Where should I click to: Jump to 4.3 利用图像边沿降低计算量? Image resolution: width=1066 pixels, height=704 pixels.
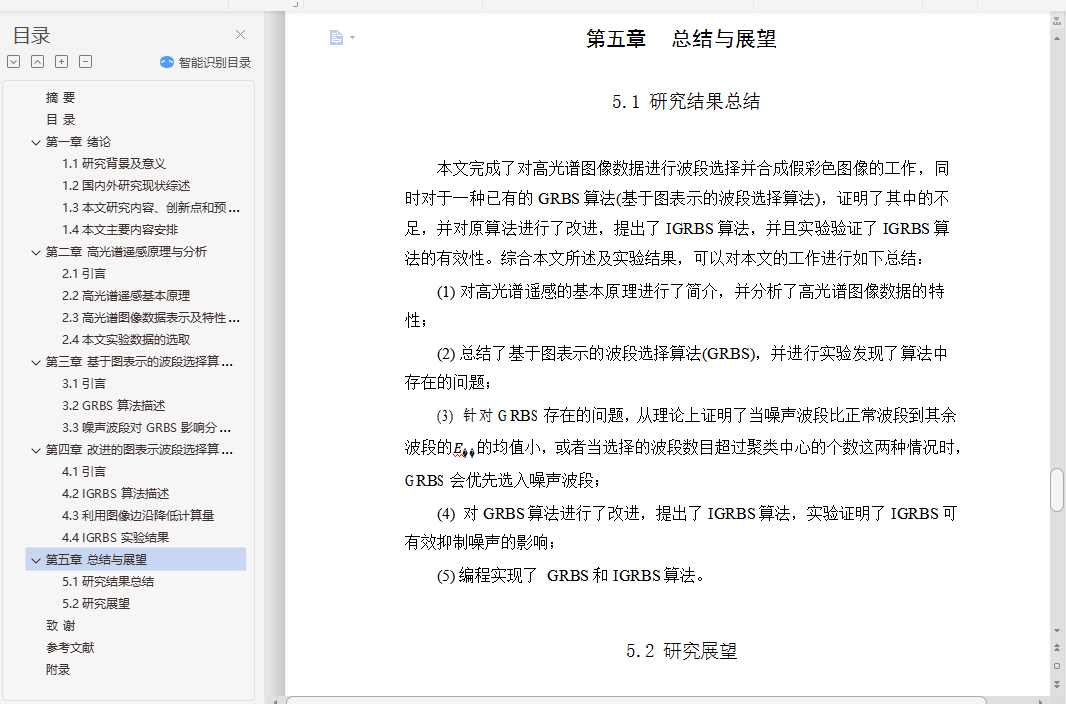[138, 516]
